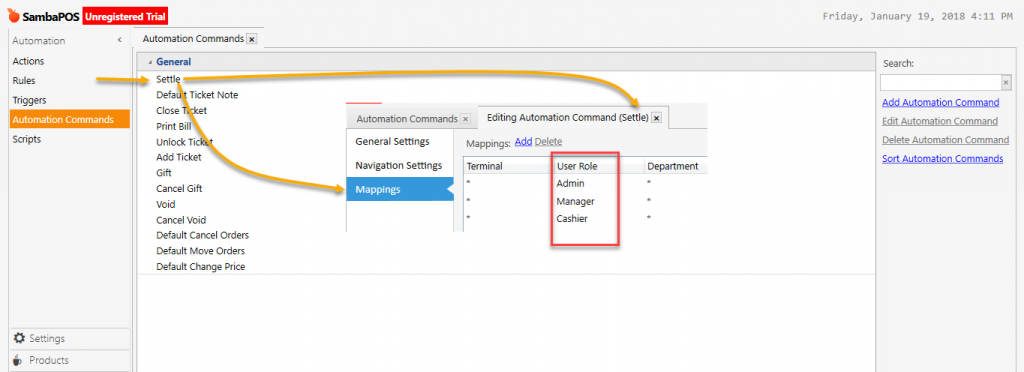Viewport: 1024px width, 372px height.
Task: Click Delete Automation Command link
Action: pos(946,140)
